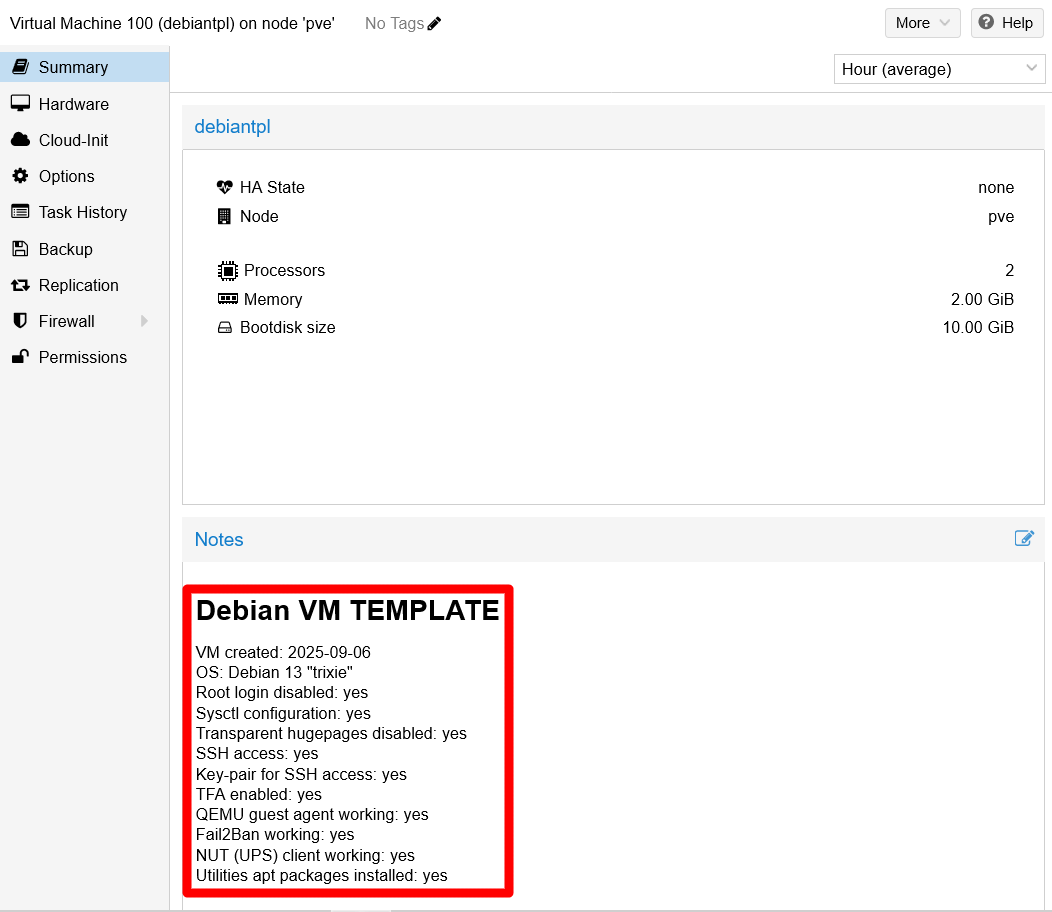1052x912 pixels.
Task: Click the No Tags label to add tags
Action: pos(393,23)
